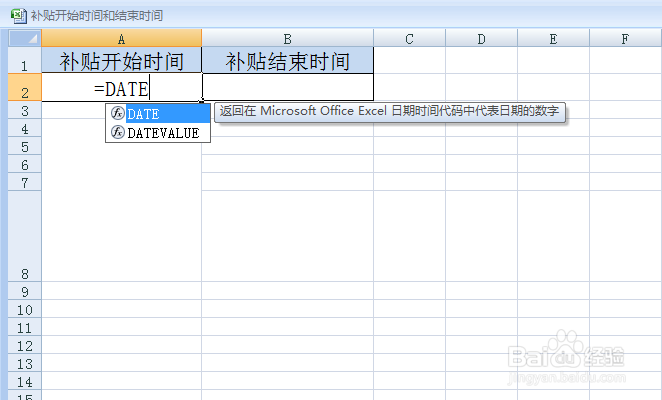
Task: Click cell A10
Action: click(122, 309)
